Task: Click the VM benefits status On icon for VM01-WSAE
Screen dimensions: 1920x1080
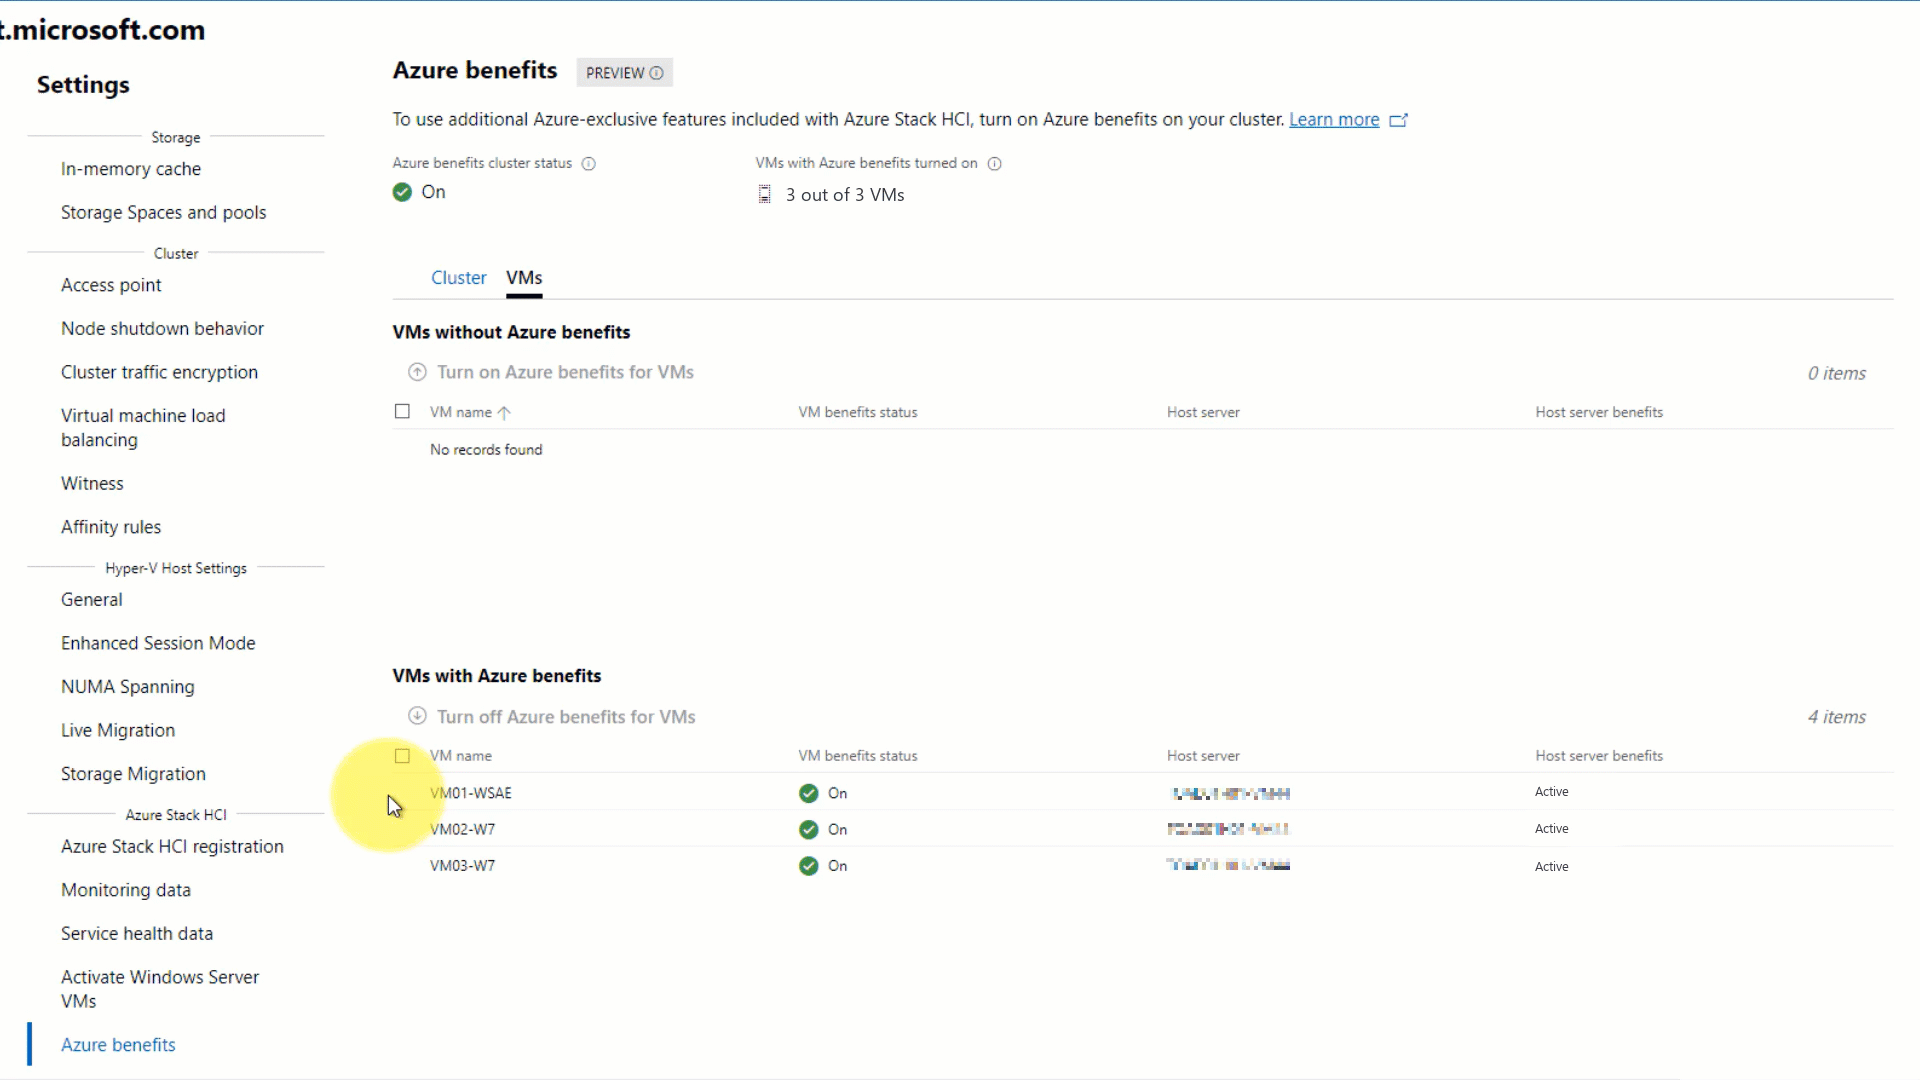Action: click(x=808, y=791)
